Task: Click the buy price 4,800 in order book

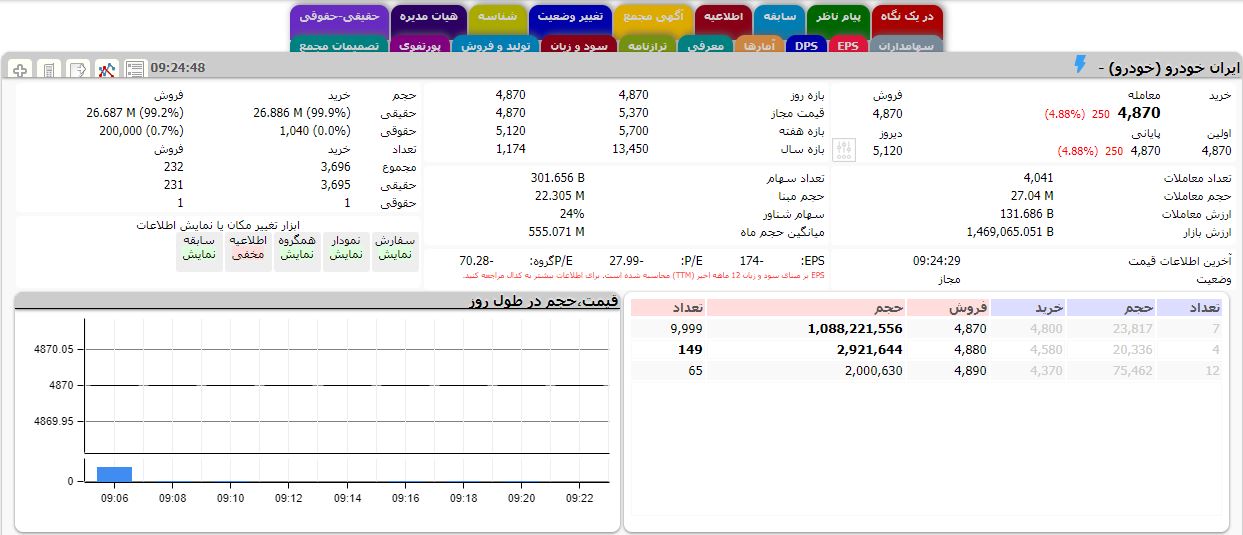Action: (x=1046, y=328)
